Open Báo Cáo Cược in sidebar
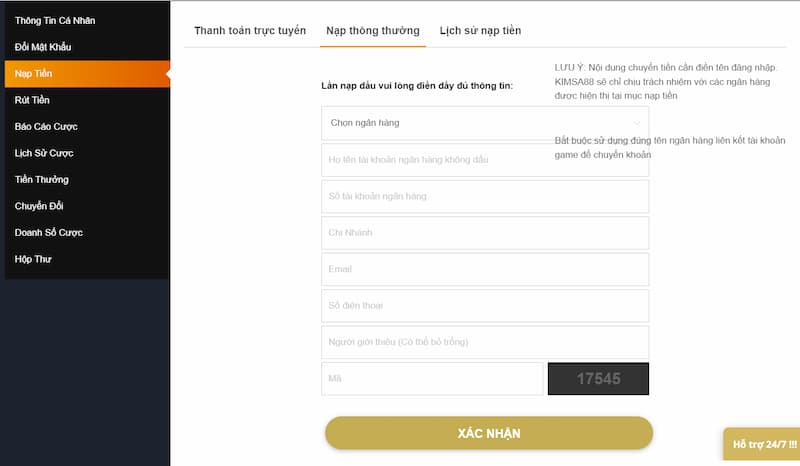The height and width of the screenshot is (466, 800). pyautogui.click(x=46, y=127)
